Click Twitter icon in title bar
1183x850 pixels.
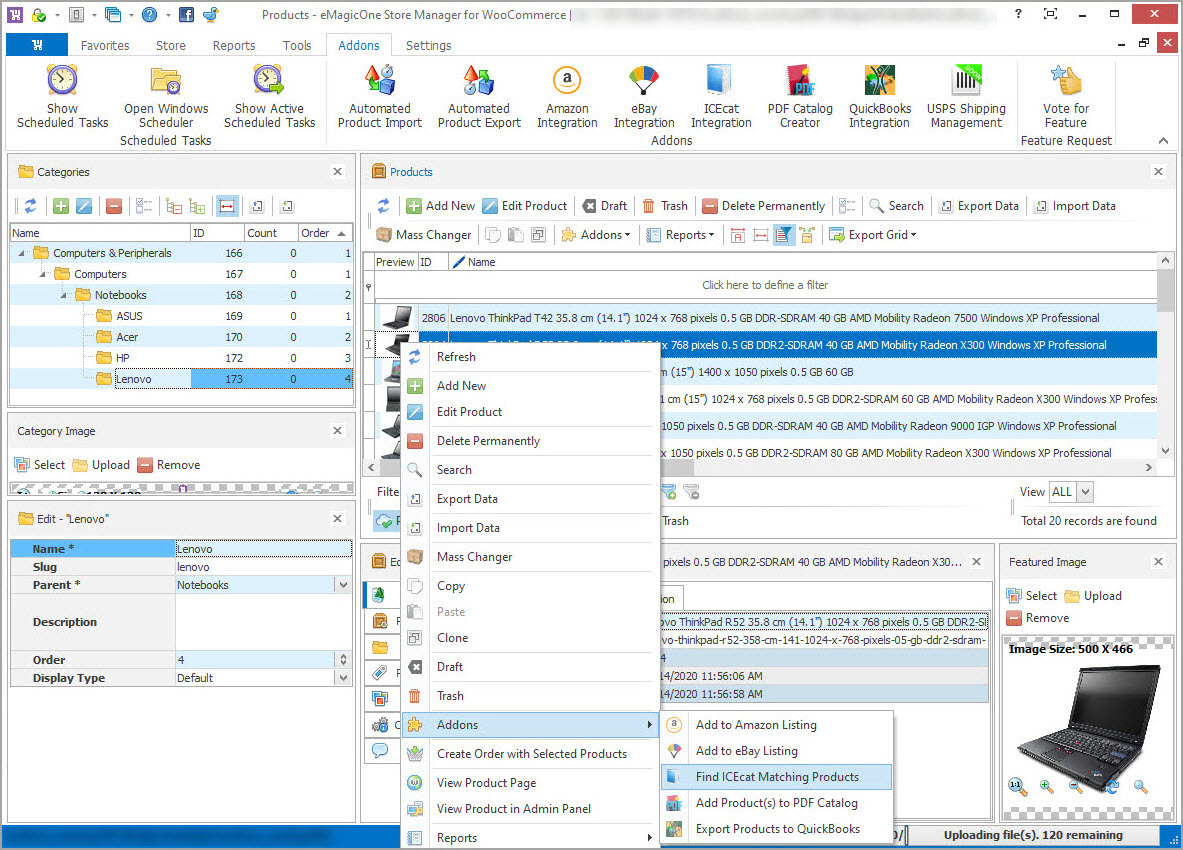click(211, 14)
